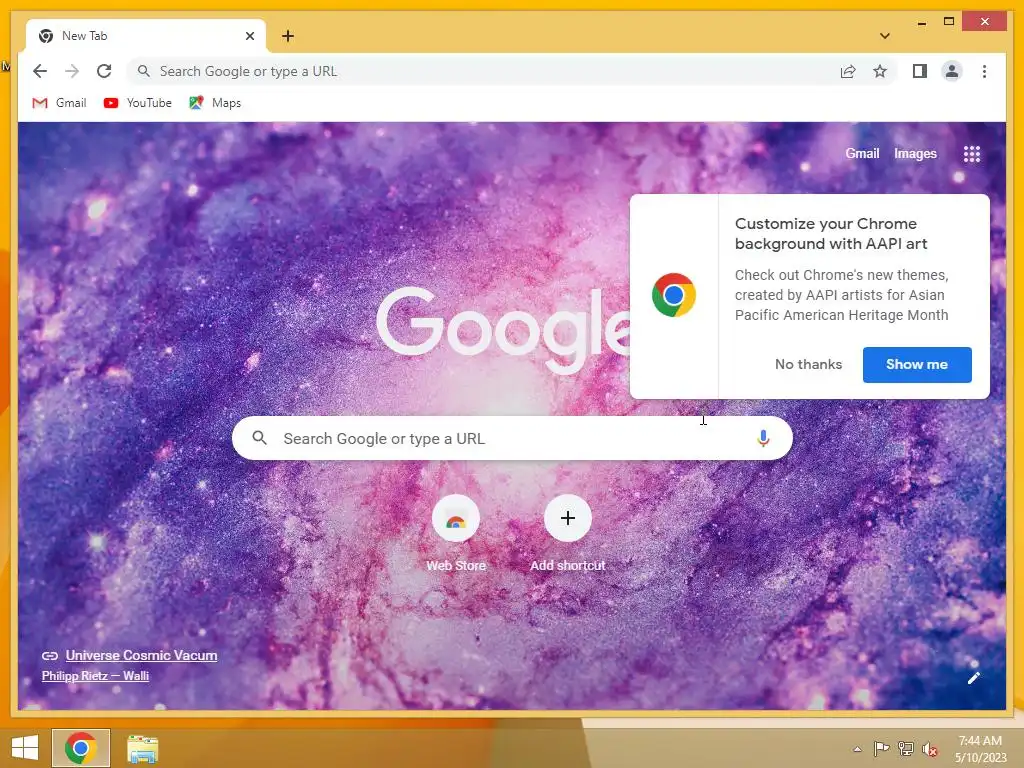The height and width of the screenshot is (768, 1024).
Task: Open Chrome three-dot menu
Action: [x=984, y=71]
